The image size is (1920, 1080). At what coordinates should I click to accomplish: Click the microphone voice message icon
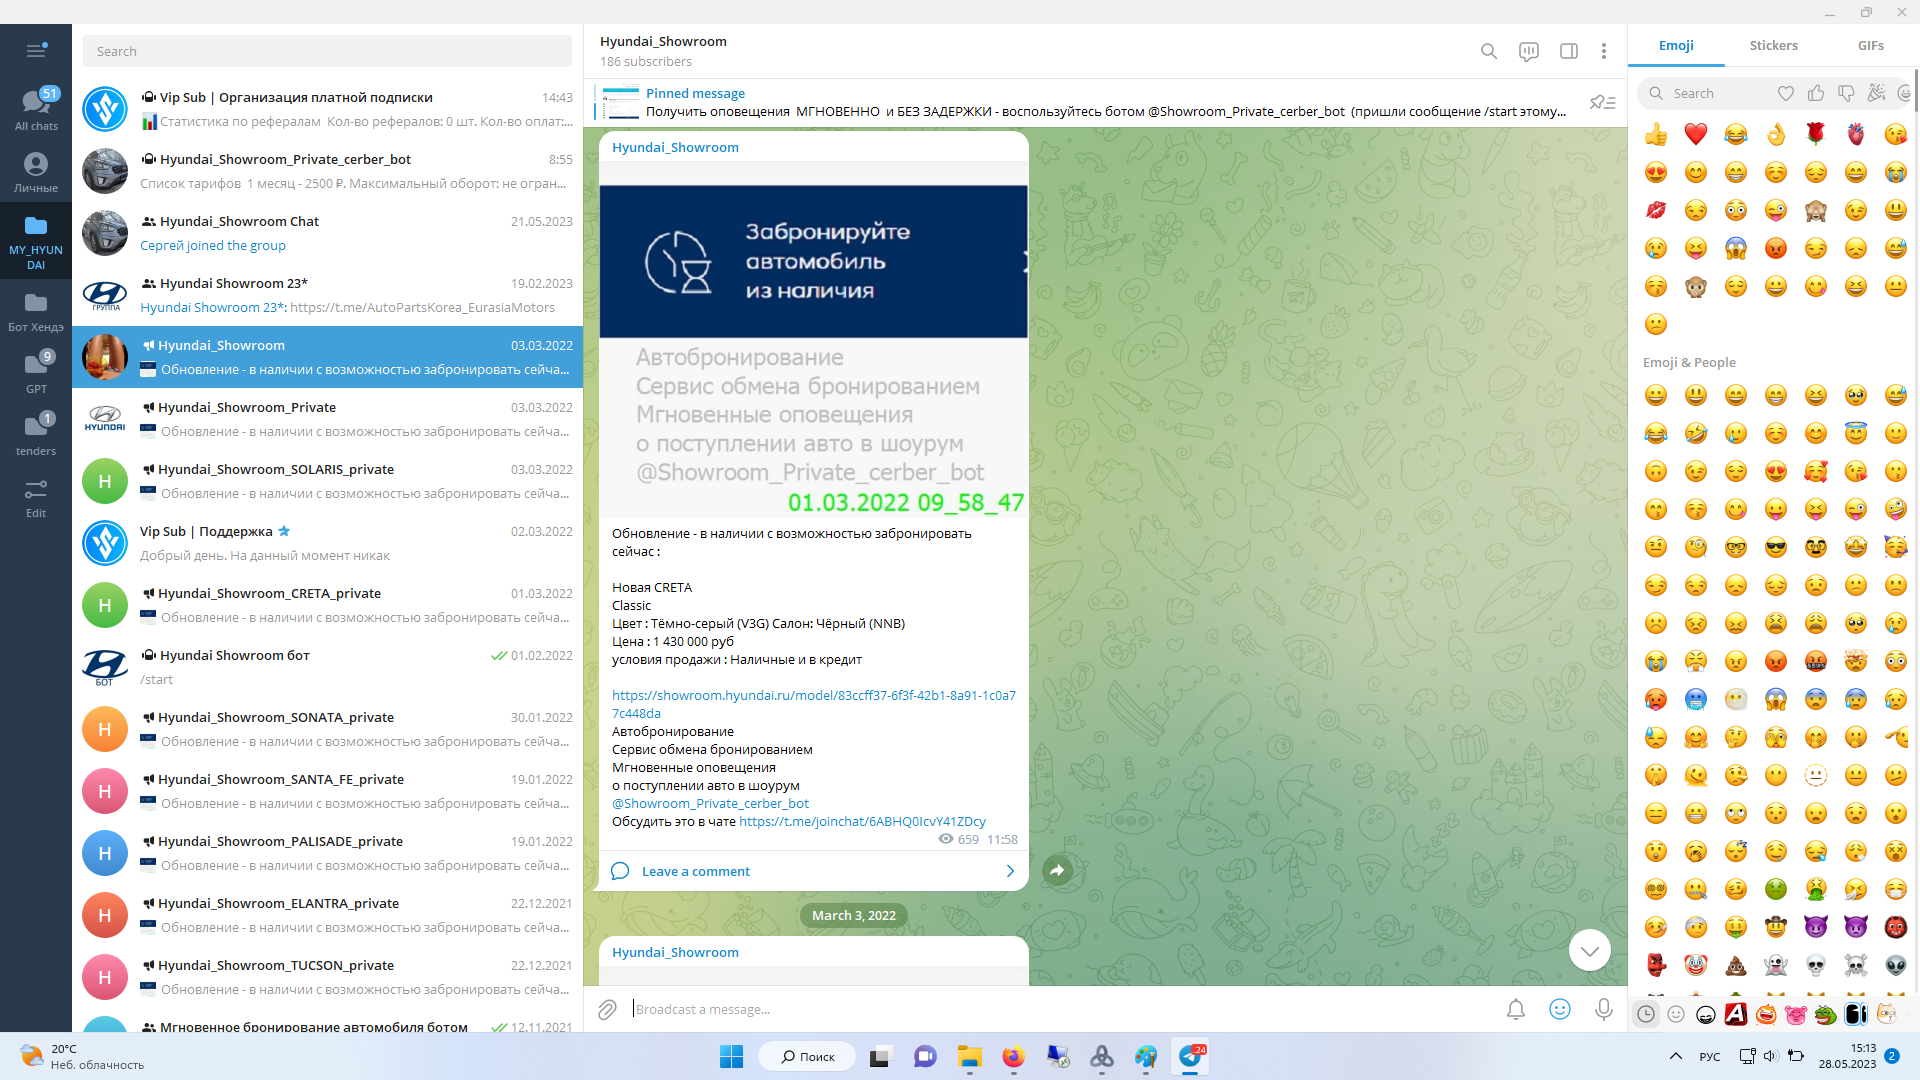pyautogui.click(x=1604, y=1010)
